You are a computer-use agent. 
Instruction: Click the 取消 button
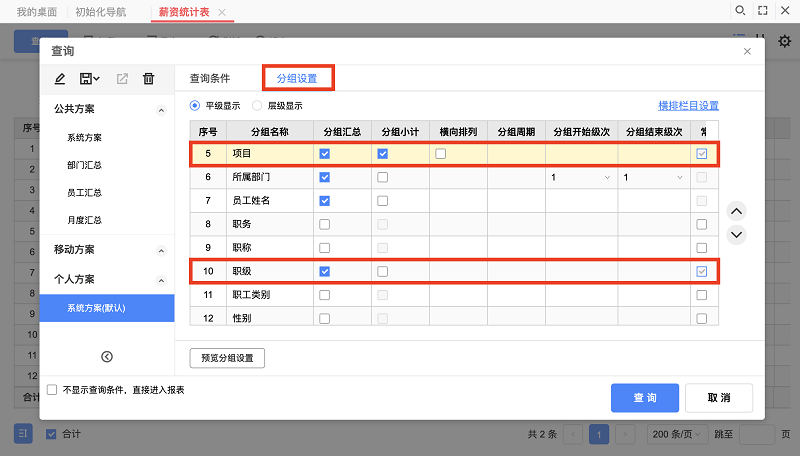coord(719,398)
